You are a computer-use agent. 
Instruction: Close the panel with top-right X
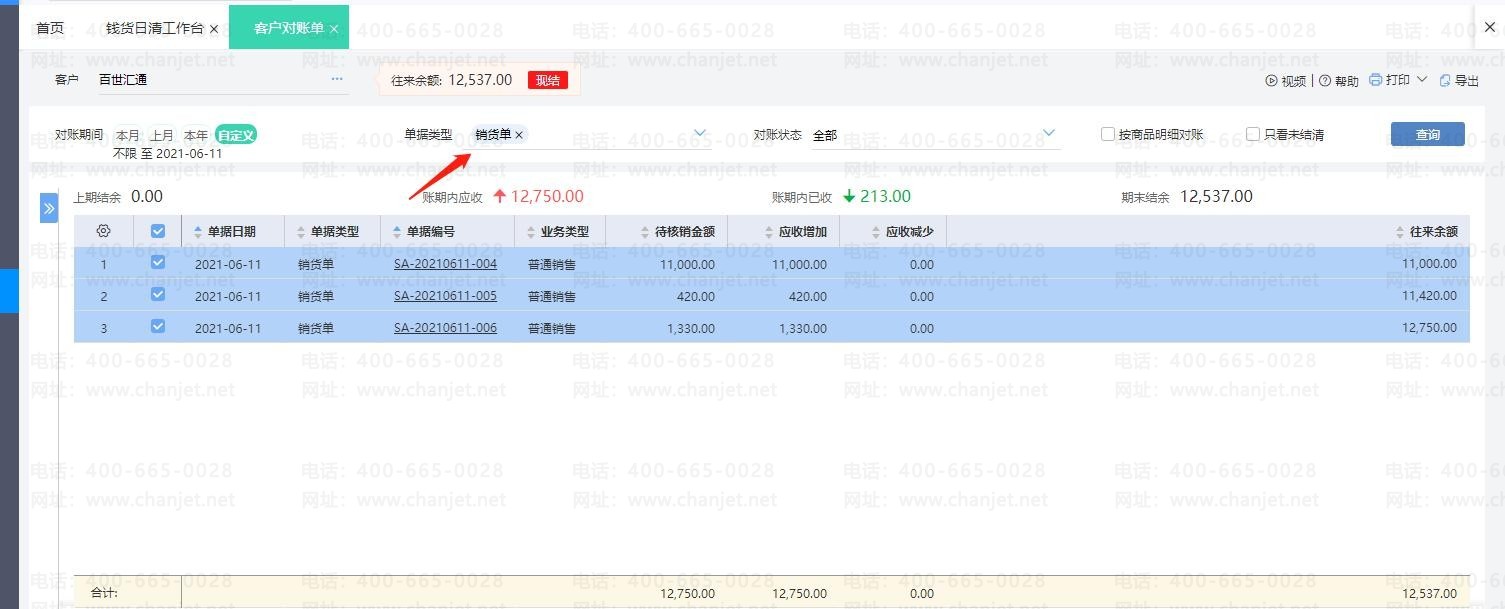point(1490,27)
